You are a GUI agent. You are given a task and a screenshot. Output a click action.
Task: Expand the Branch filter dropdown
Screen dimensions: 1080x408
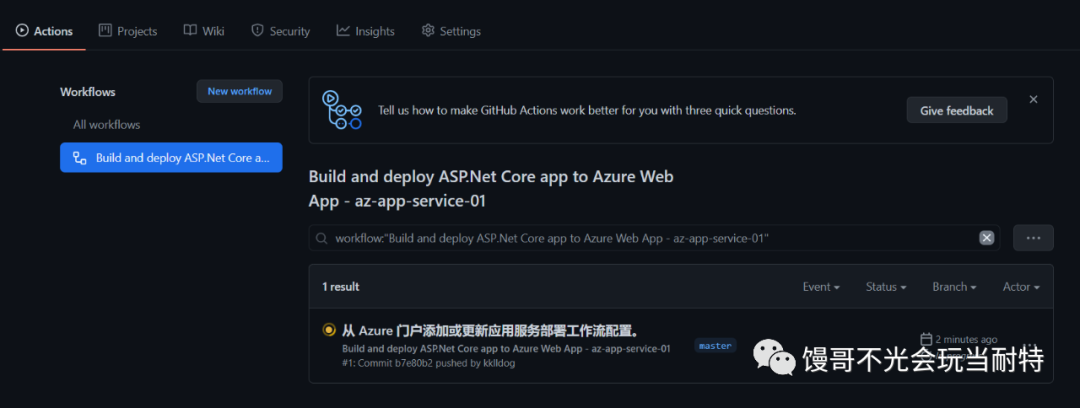coord(954,287)
